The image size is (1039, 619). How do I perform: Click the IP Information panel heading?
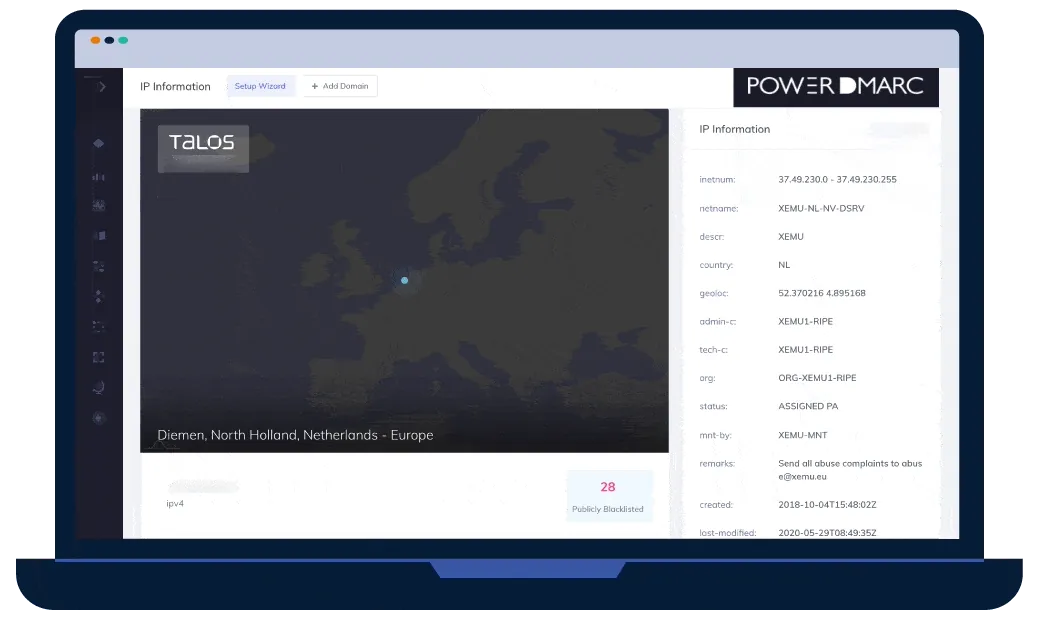734,129
